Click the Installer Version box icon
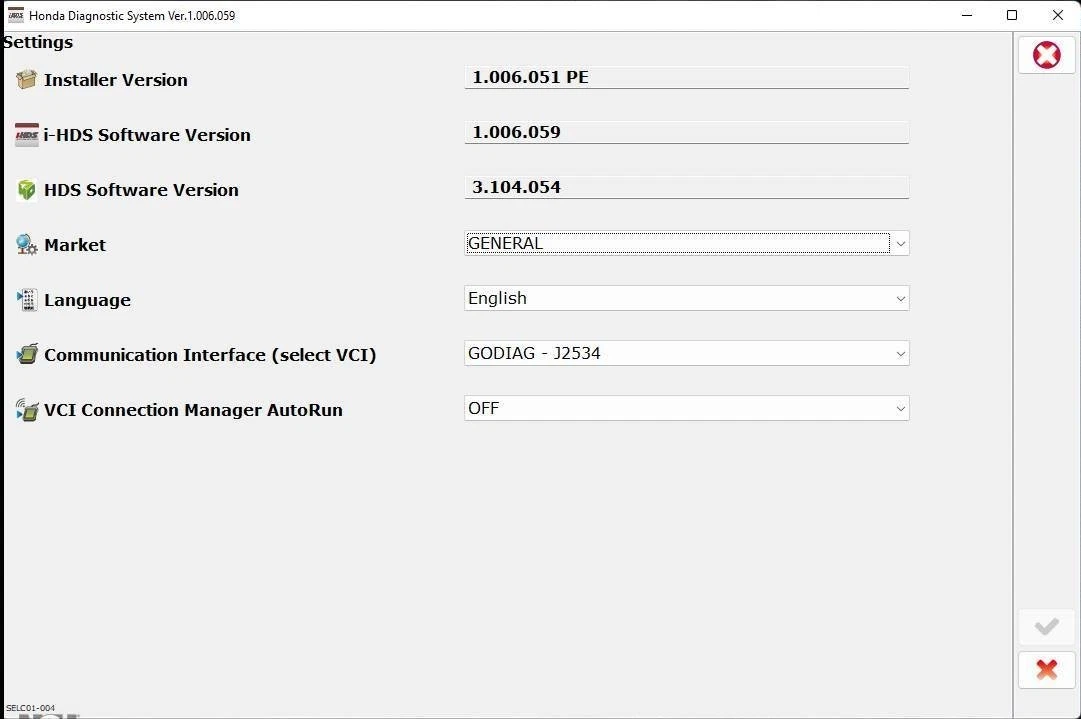 pyautogui.click(x=26, y=79)
